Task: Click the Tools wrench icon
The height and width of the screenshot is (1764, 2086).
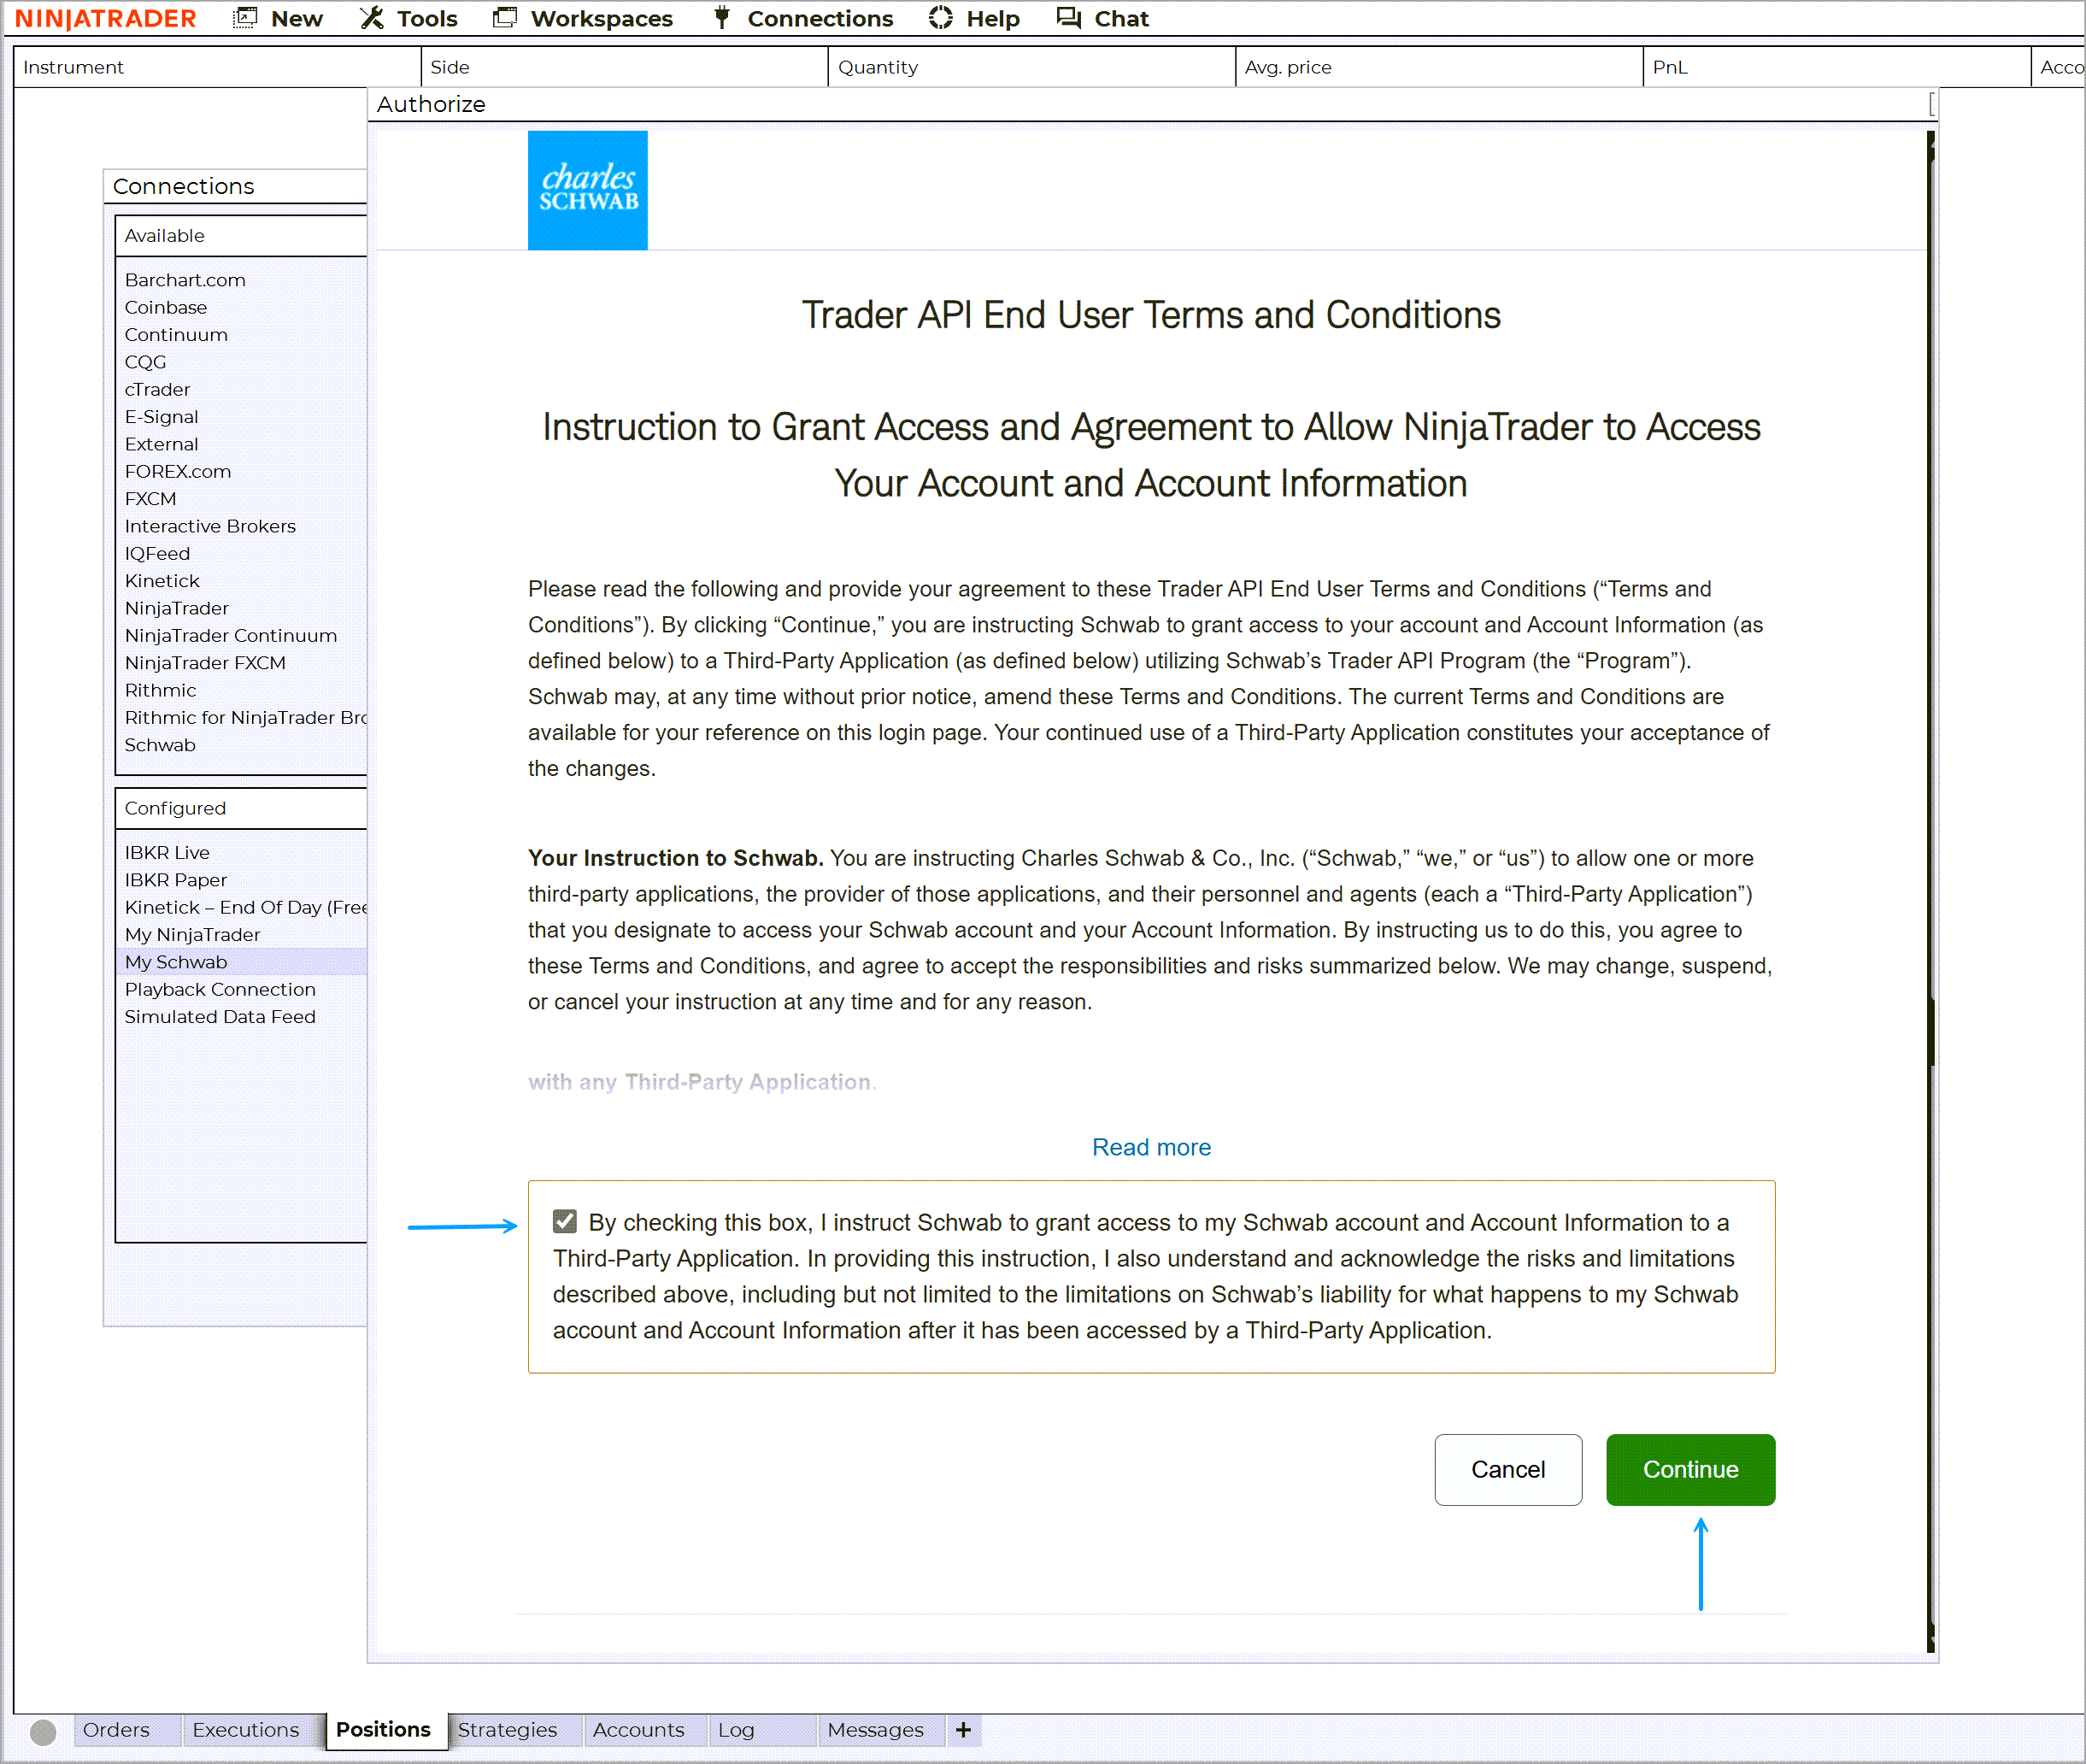Action: point(372,18)
